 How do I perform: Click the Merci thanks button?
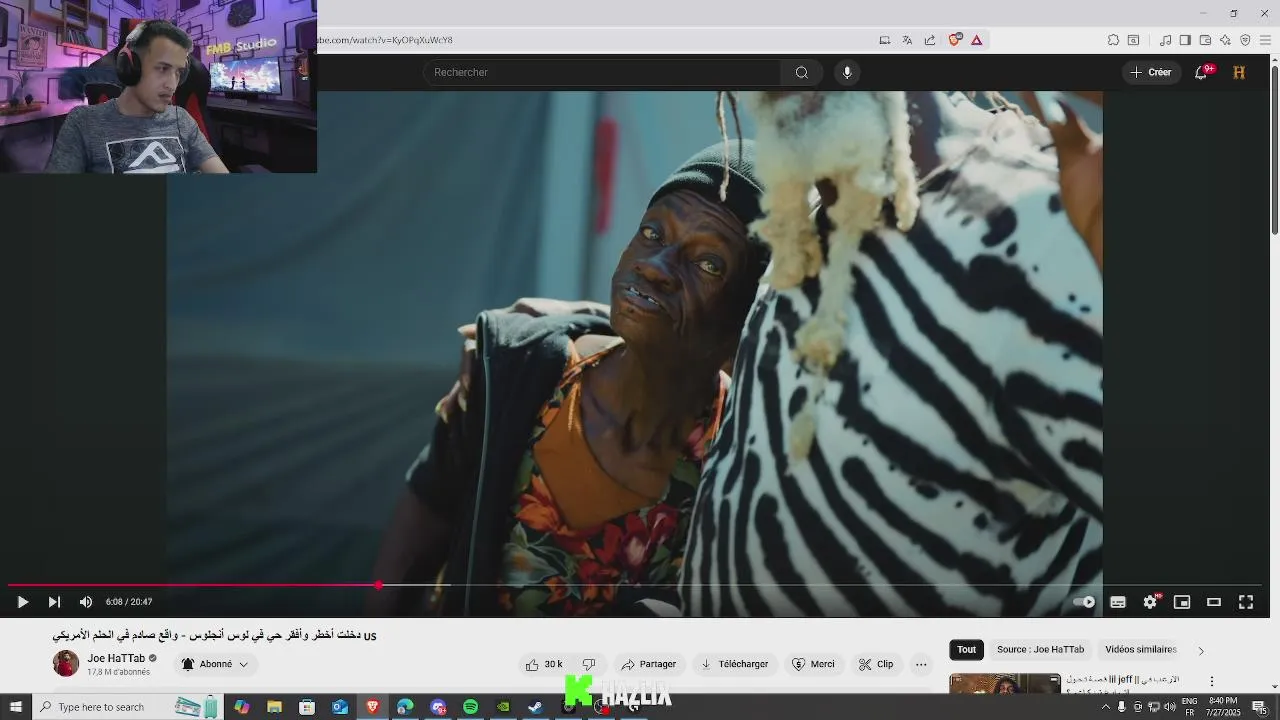(813, 664)
